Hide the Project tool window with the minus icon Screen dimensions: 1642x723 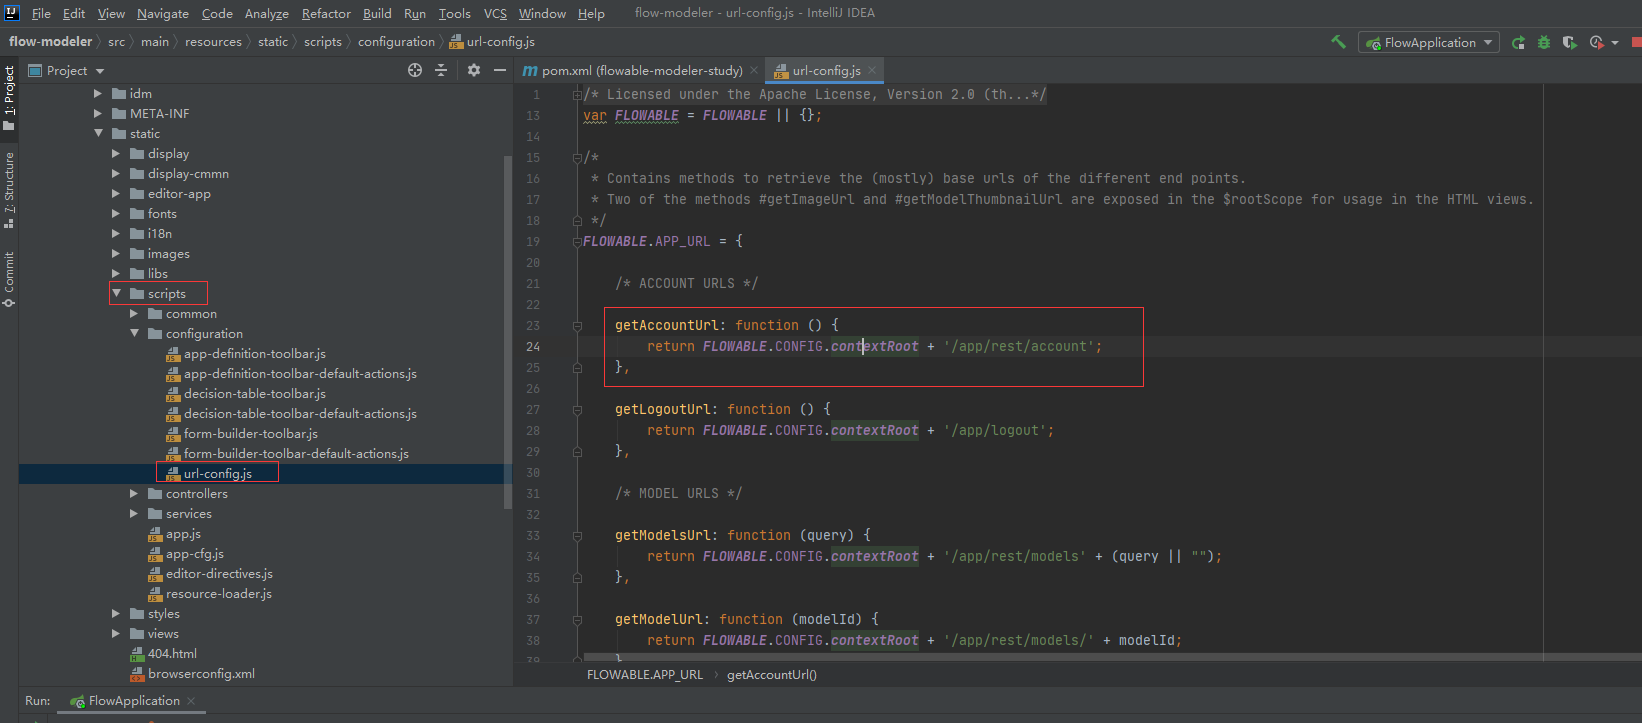pos(500,70)
